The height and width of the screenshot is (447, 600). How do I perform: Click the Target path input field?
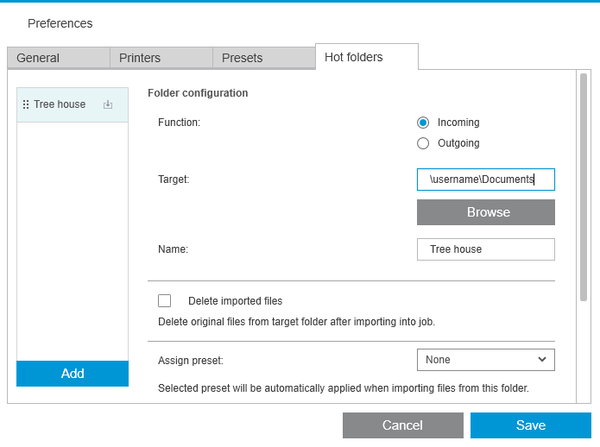[486, 179]
